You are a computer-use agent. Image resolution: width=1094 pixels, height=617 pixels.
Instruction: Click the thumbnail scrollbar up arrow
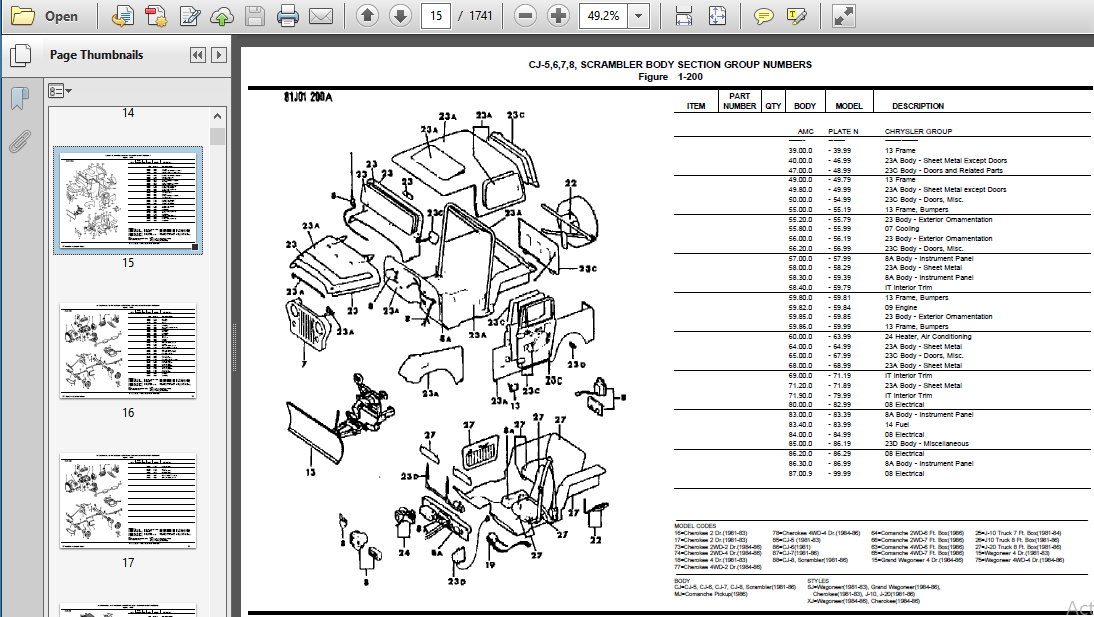point(218,116)
